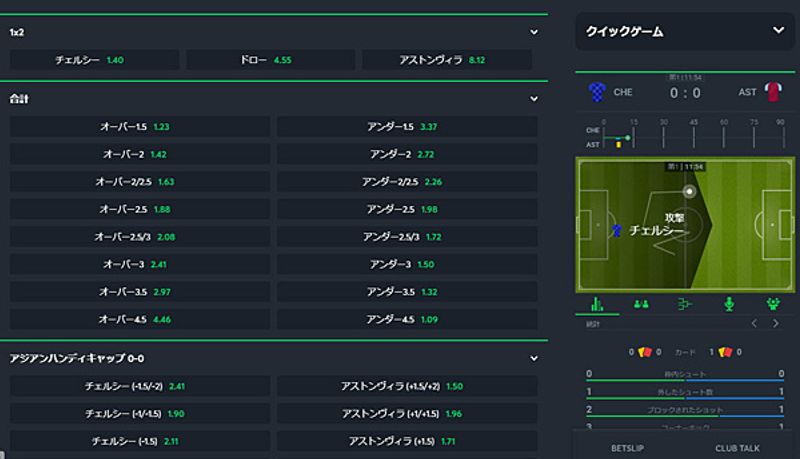Click the Chelsea team jersey icon
The image size is (800, 459).
(x=598, y=92)
